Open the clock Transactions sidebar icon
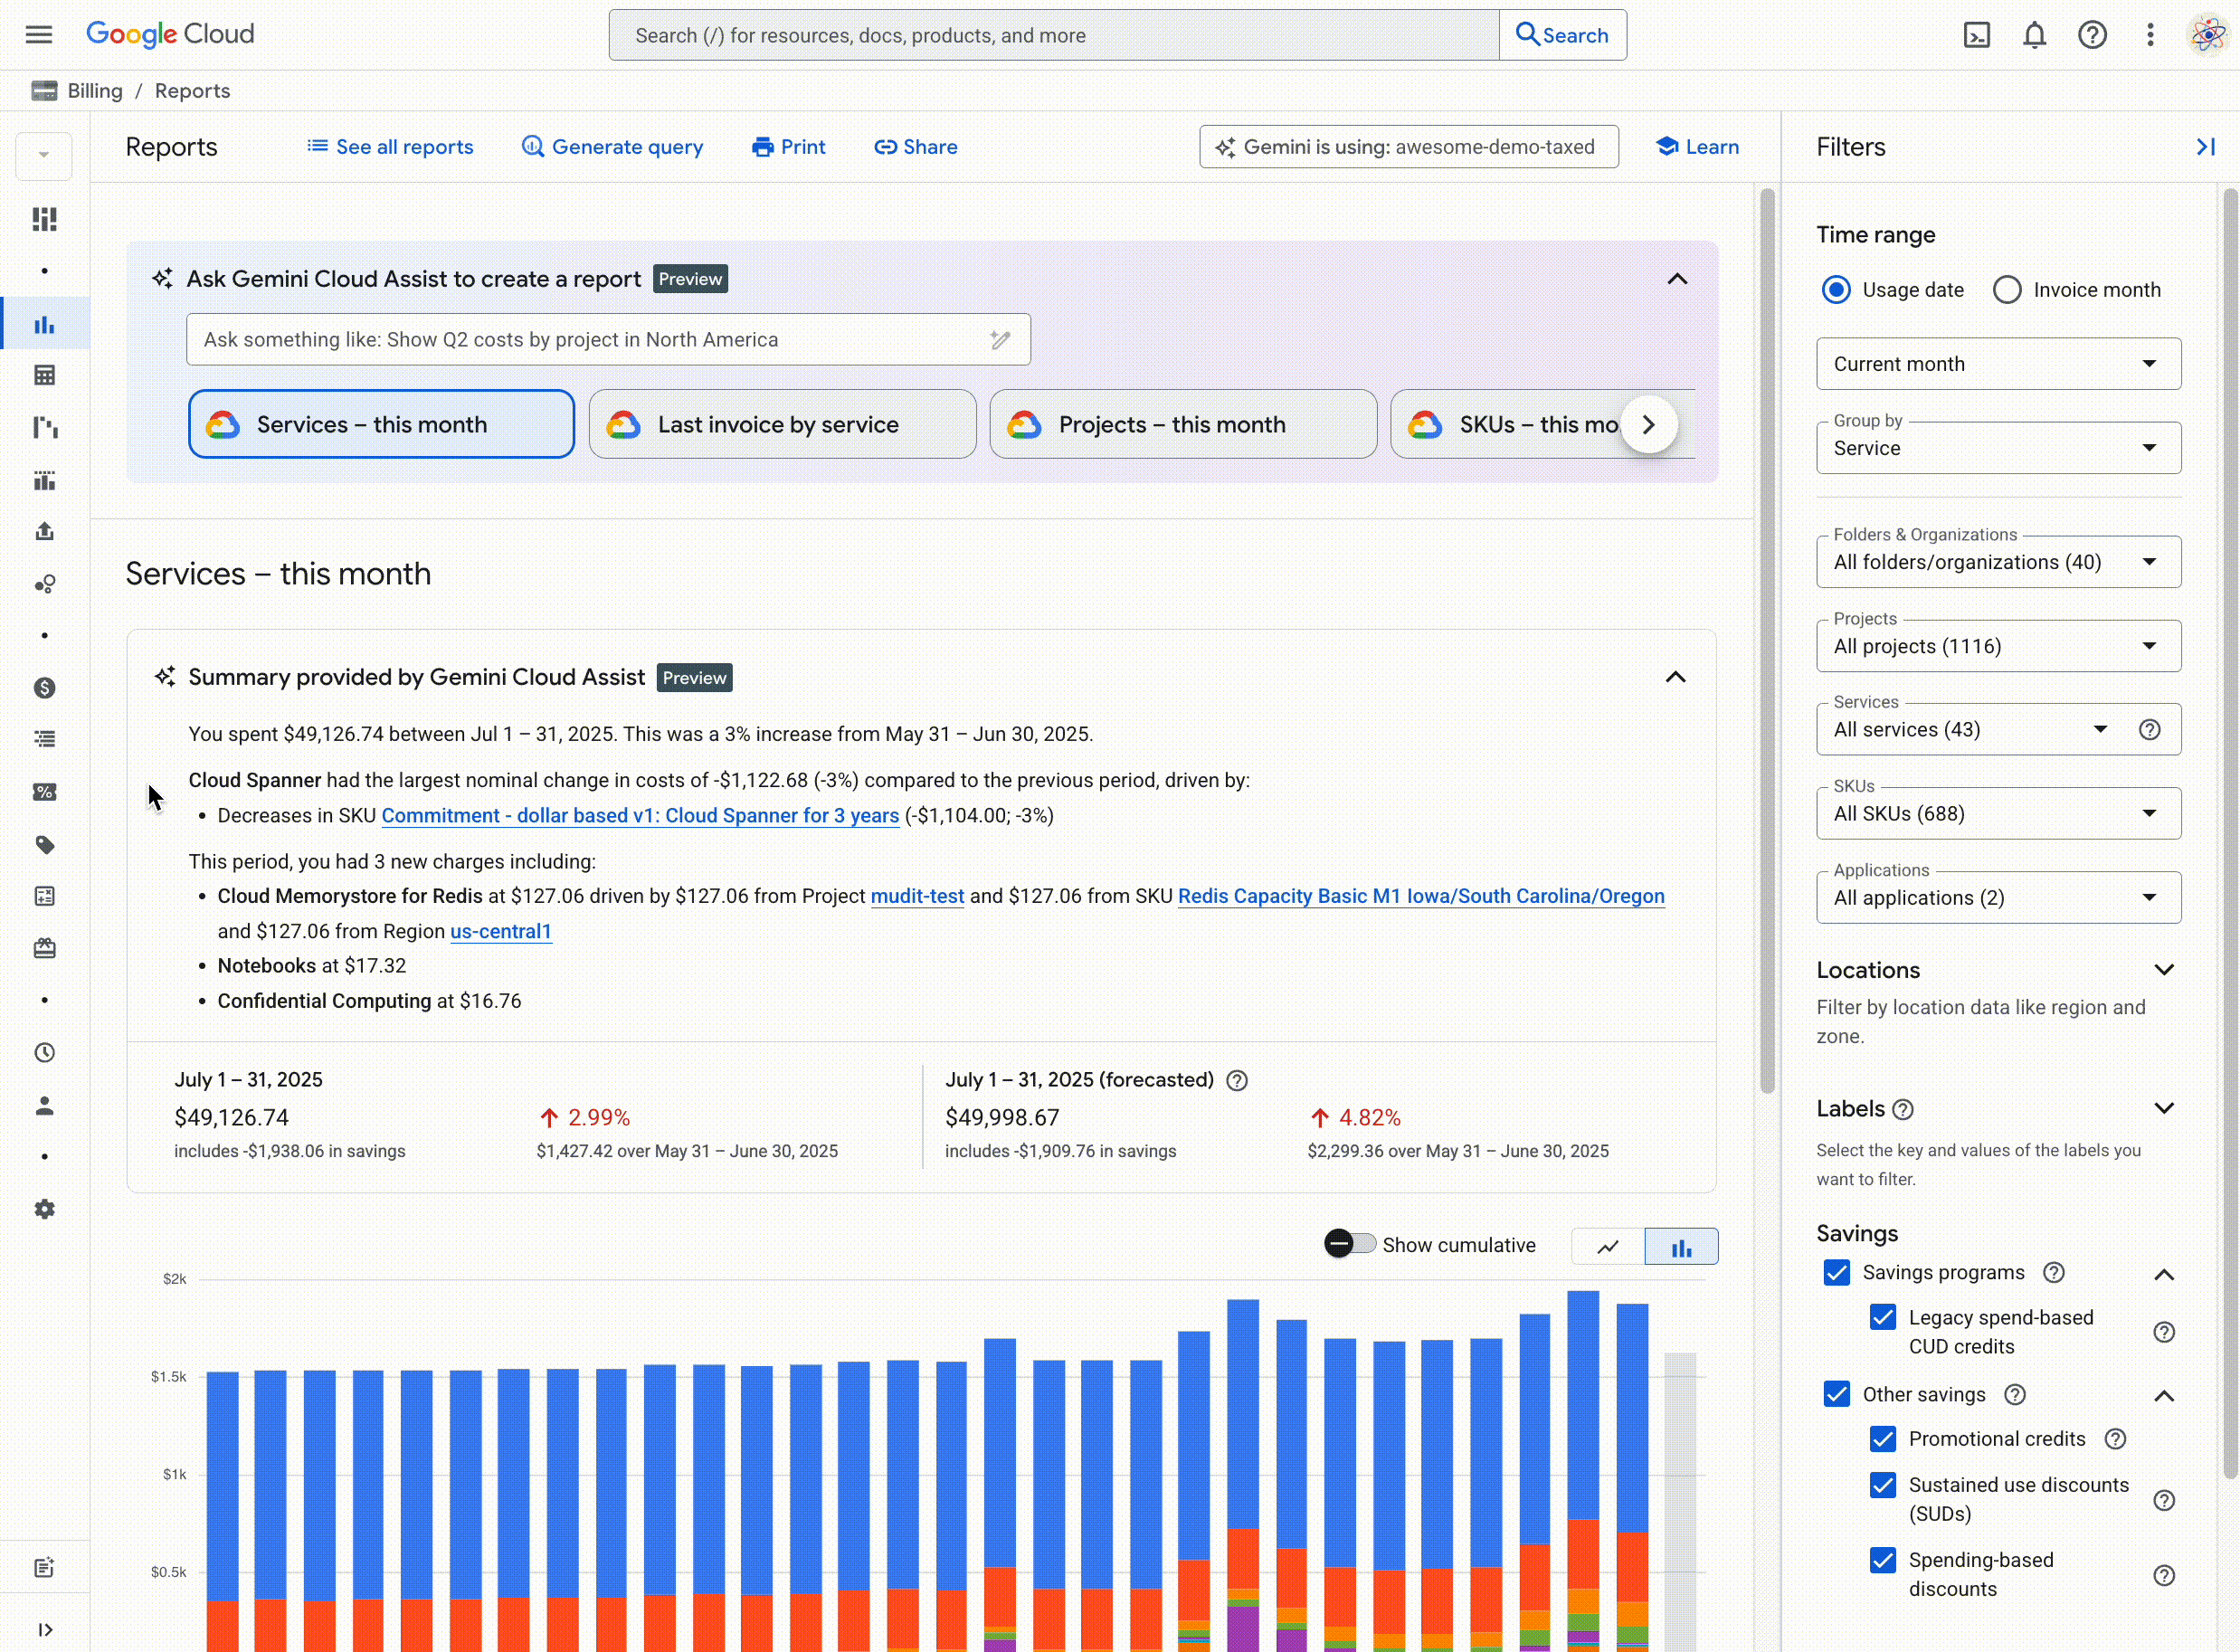The width and height of the screenshot is (2240, 1652). pos(44,1053)
